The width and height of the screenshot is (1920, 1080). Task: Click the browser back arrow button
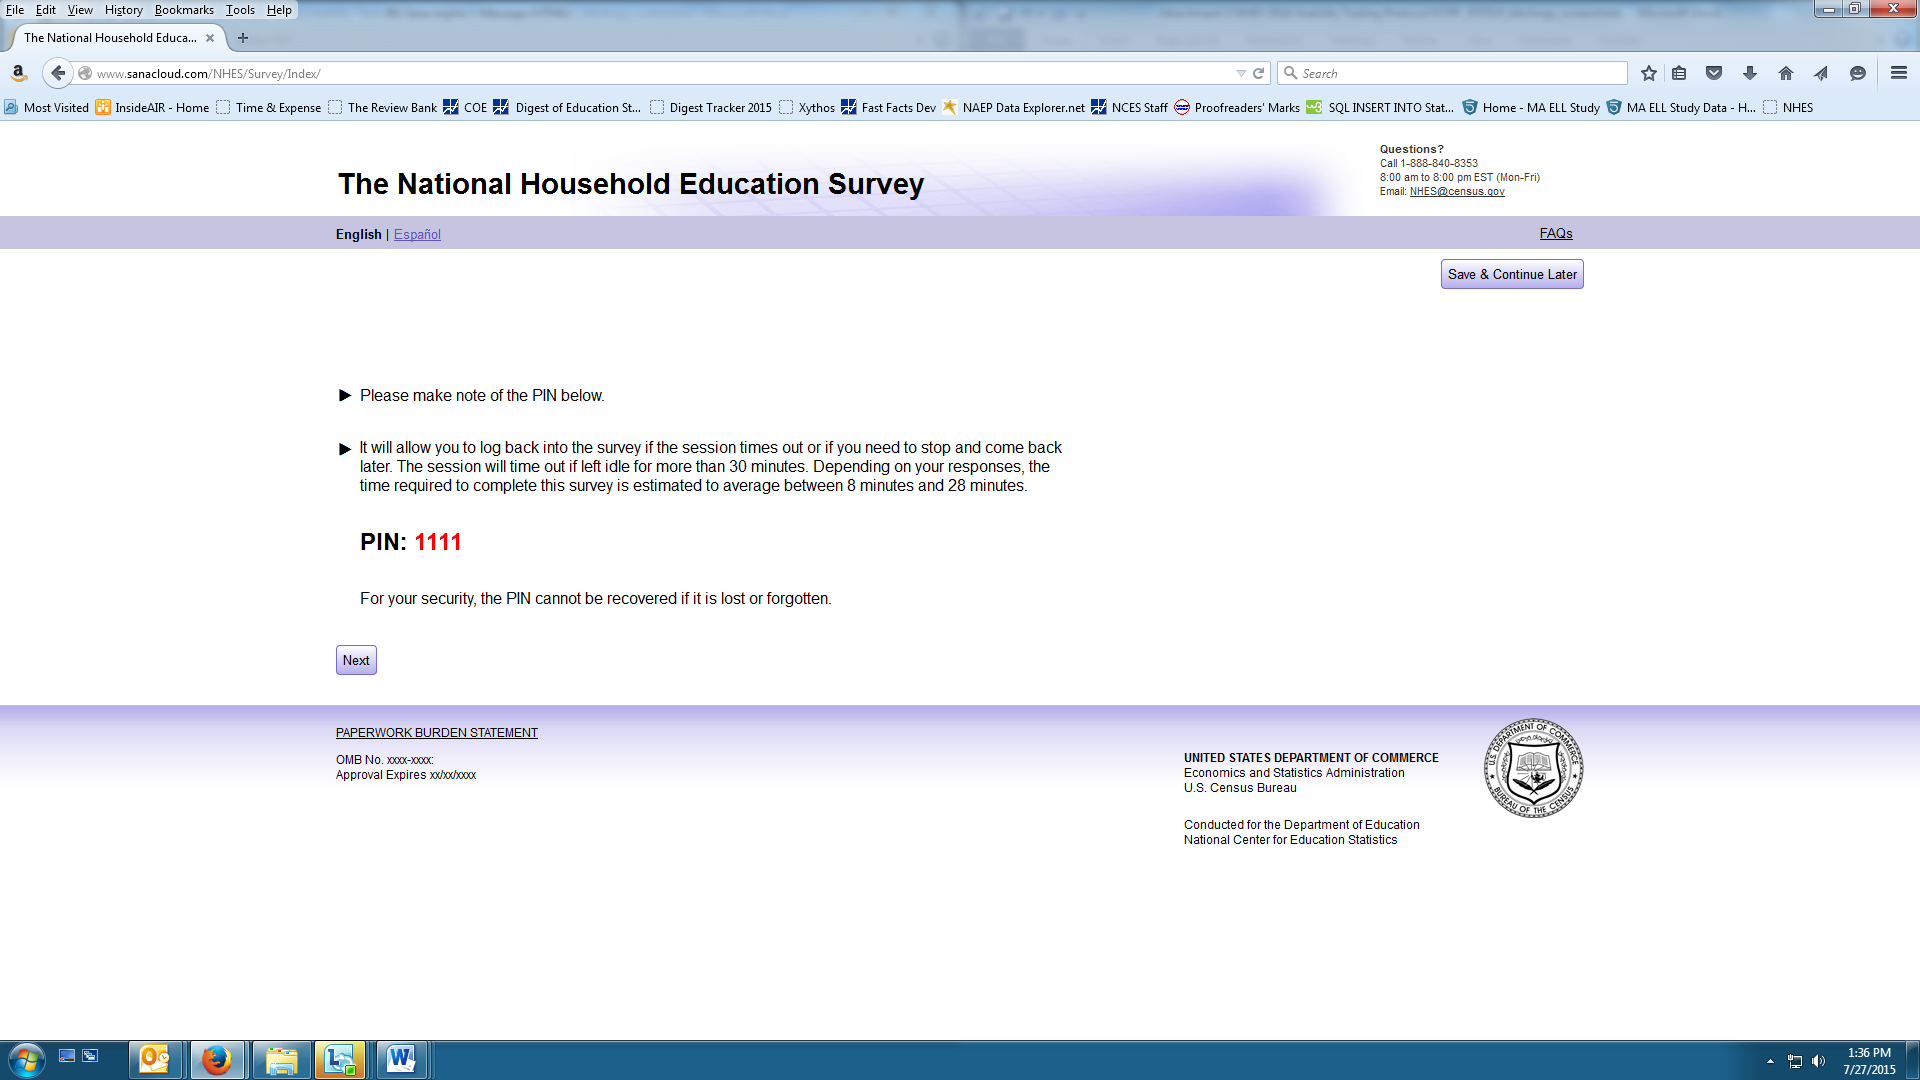58,73
